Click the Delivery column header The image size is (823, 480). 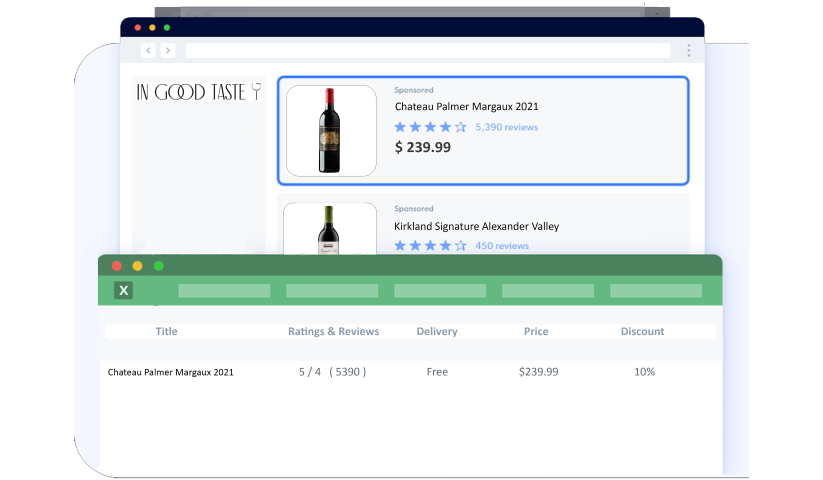pos(437,332)
